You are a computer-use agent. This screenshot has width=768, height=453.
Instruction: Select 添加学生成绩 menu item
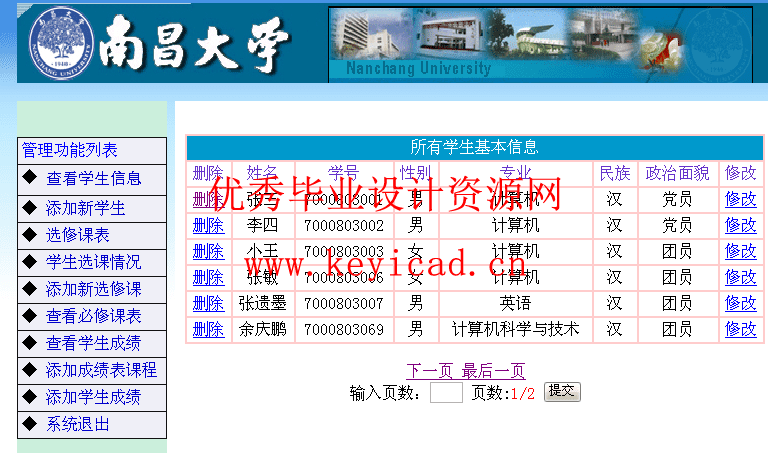pyautogui.click(x=93, y=397)
